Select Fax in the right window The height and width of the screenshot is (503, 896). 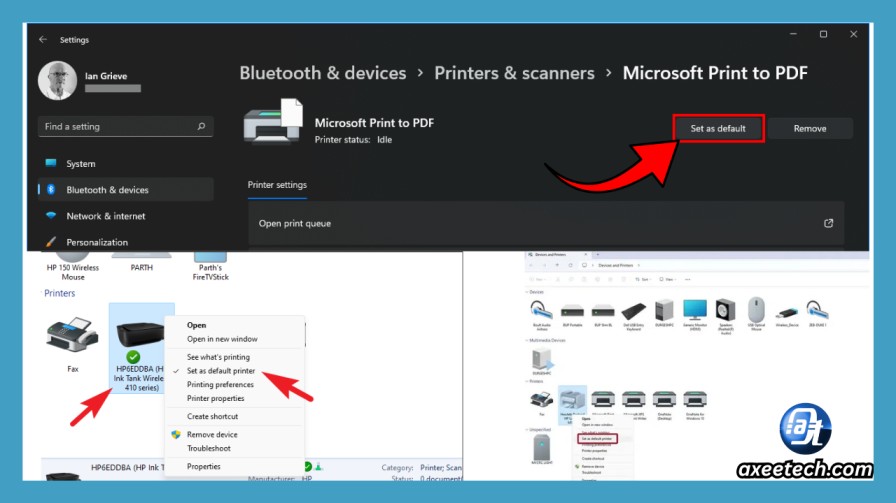tap(542, 402)
